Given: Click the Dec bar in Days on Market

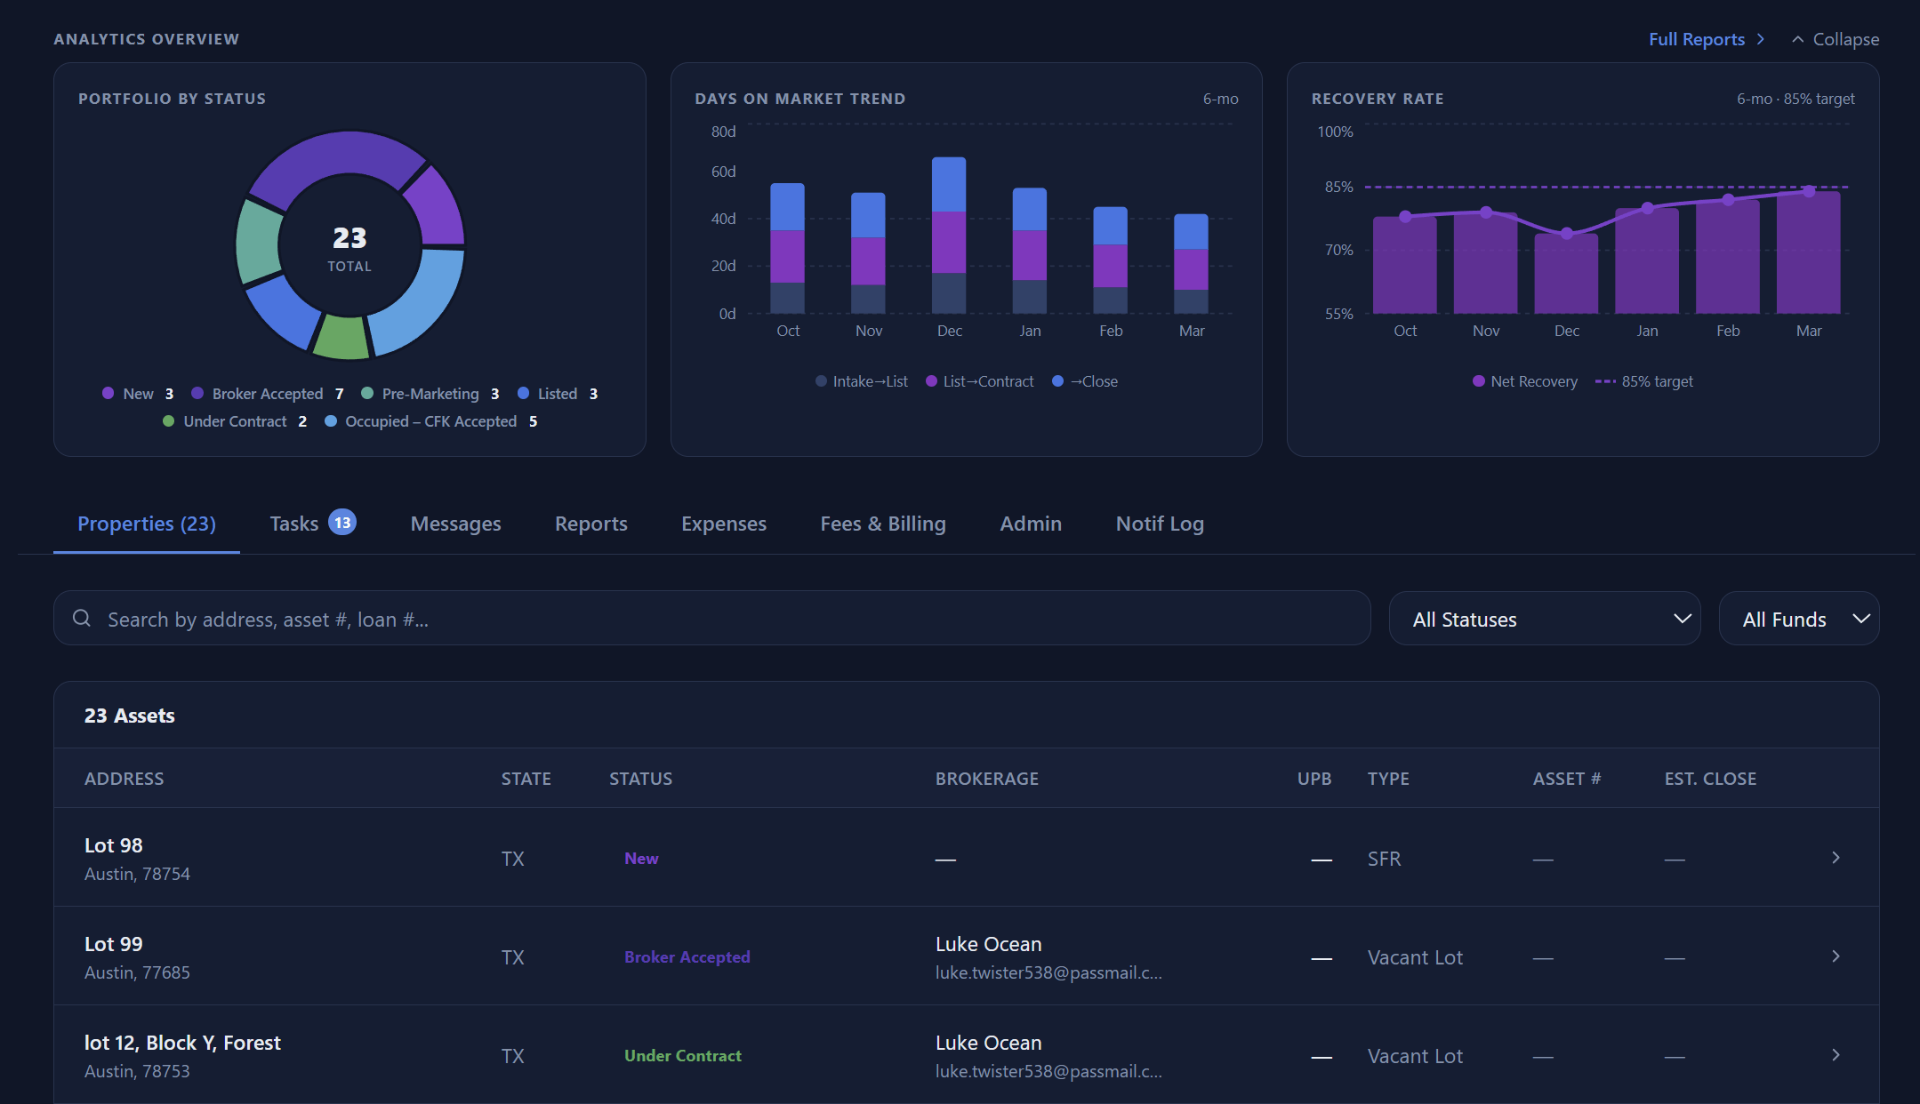Looking at the screenshot, I should pyautogui.click(x=949, y=235).
